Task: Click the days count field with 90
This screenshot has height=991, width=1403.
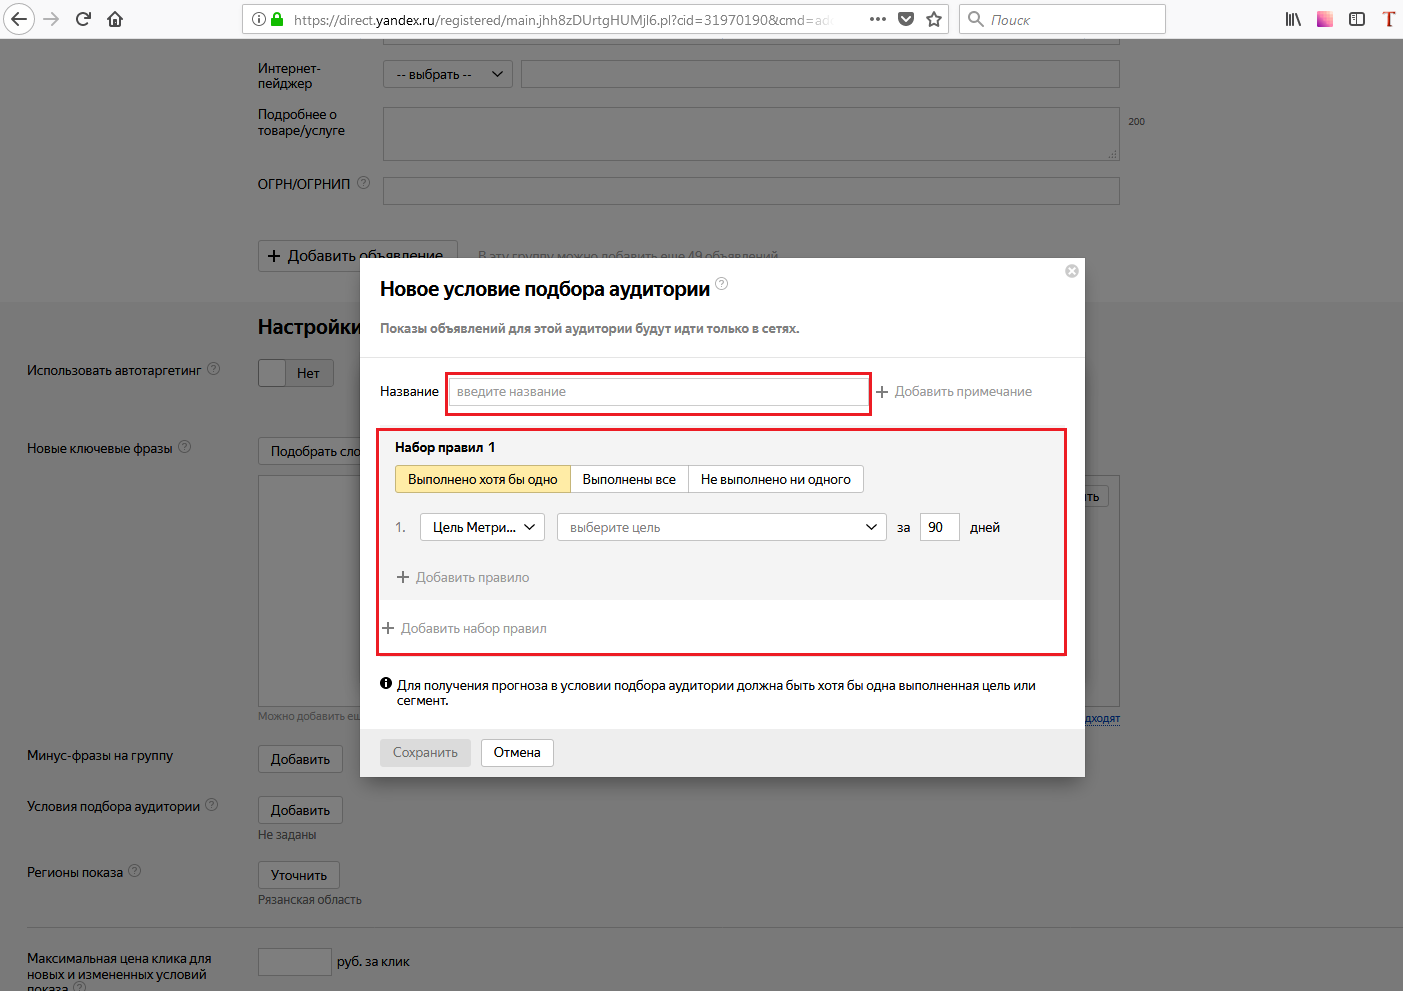Action: pyautogui.click(x=939, y=527)
